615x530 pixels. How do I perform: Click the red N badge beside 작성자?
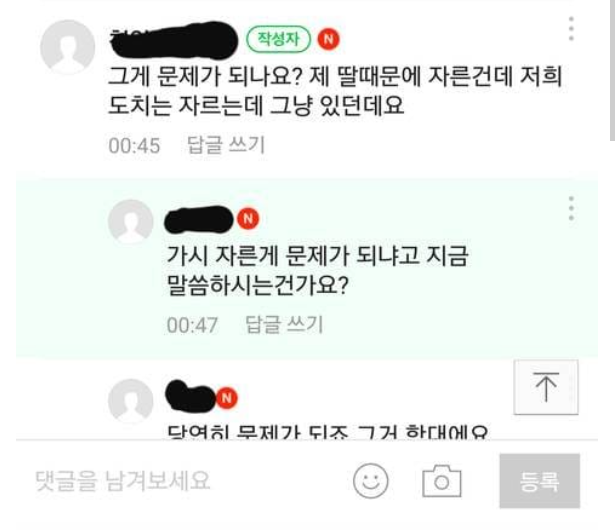click(328, 39)
